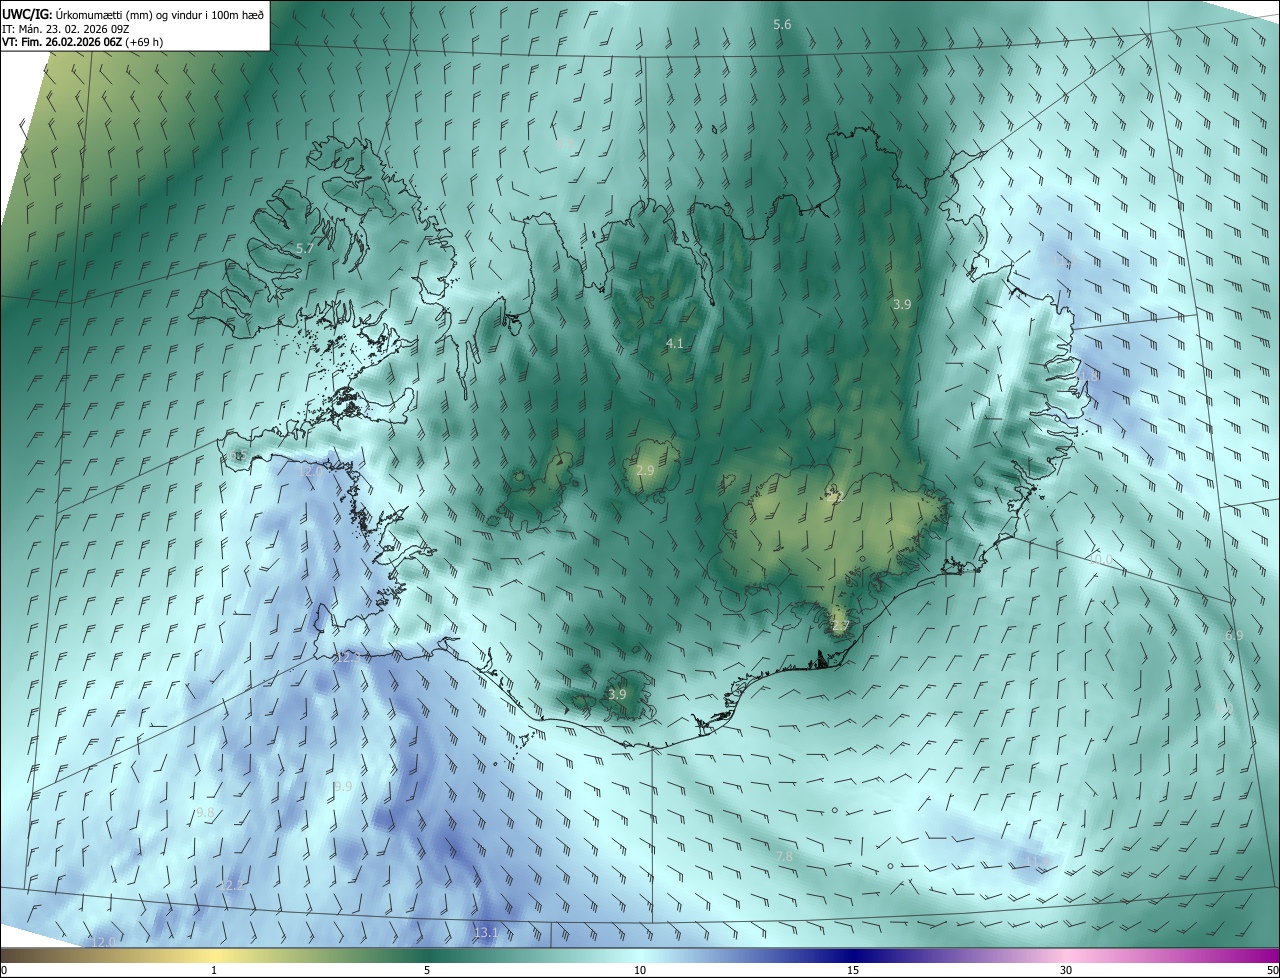This screenshot has height=978, width=1280.
Task: Click the colorbar tick label 0
Action: 4,970
